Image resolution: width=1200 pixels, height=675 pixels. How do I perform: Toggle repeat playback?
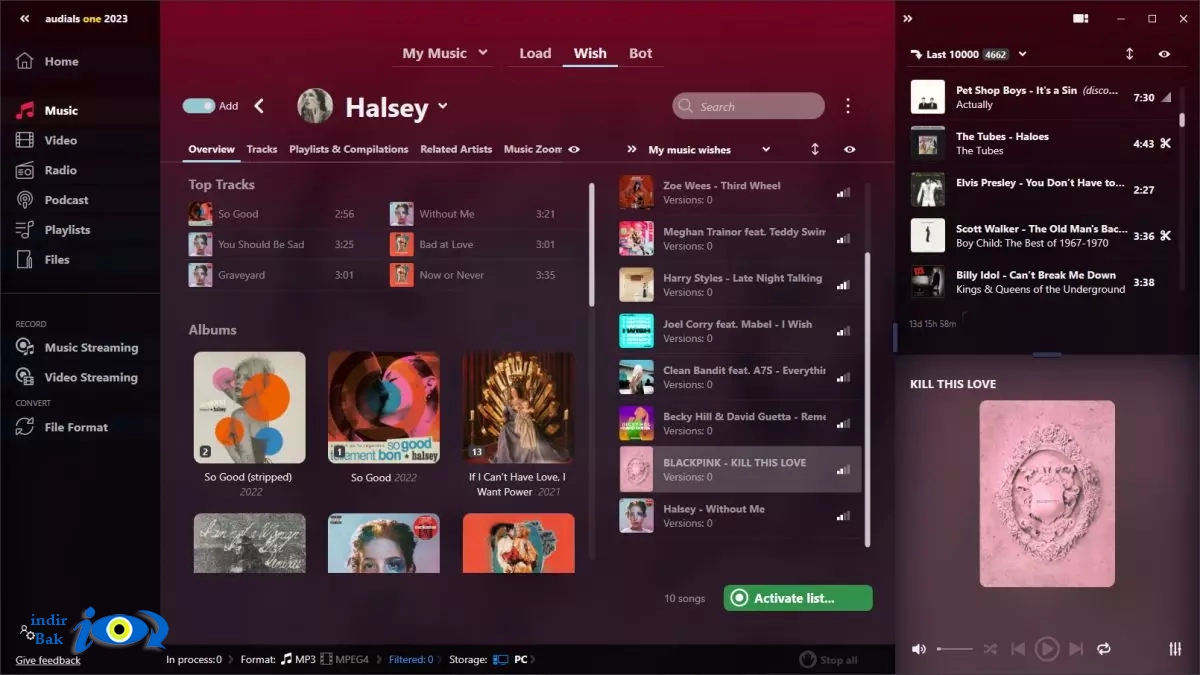point(1104,649)
